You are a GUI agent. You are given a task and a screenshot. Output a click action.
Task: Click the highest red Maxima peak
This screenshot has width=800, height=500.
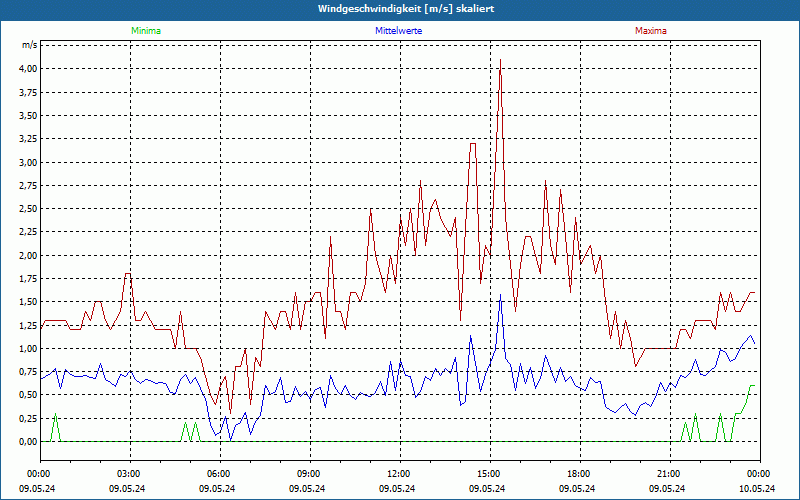500,60
